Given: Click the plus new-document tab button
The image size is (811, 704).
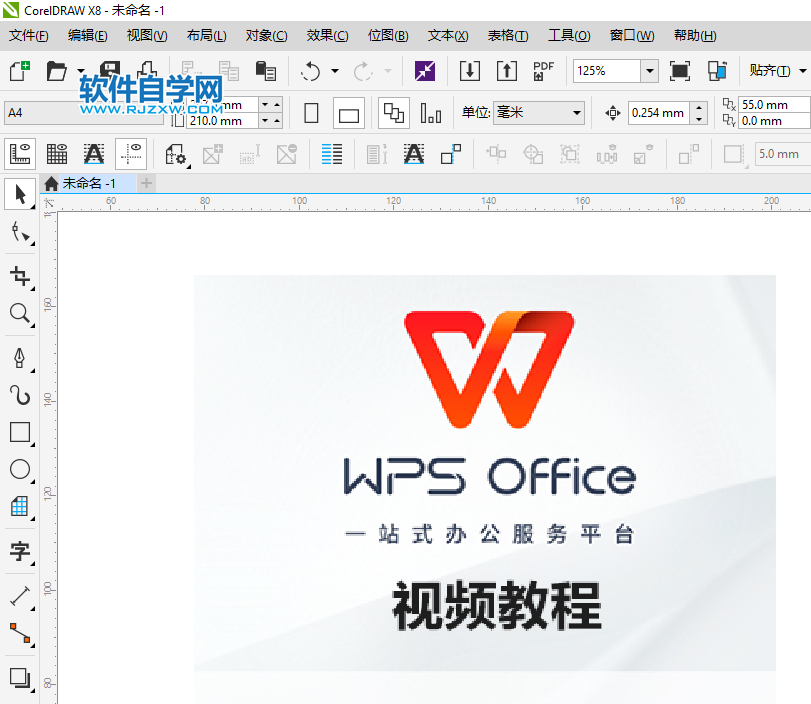Looking at the screenshot, I should click(x=146, y=183).
